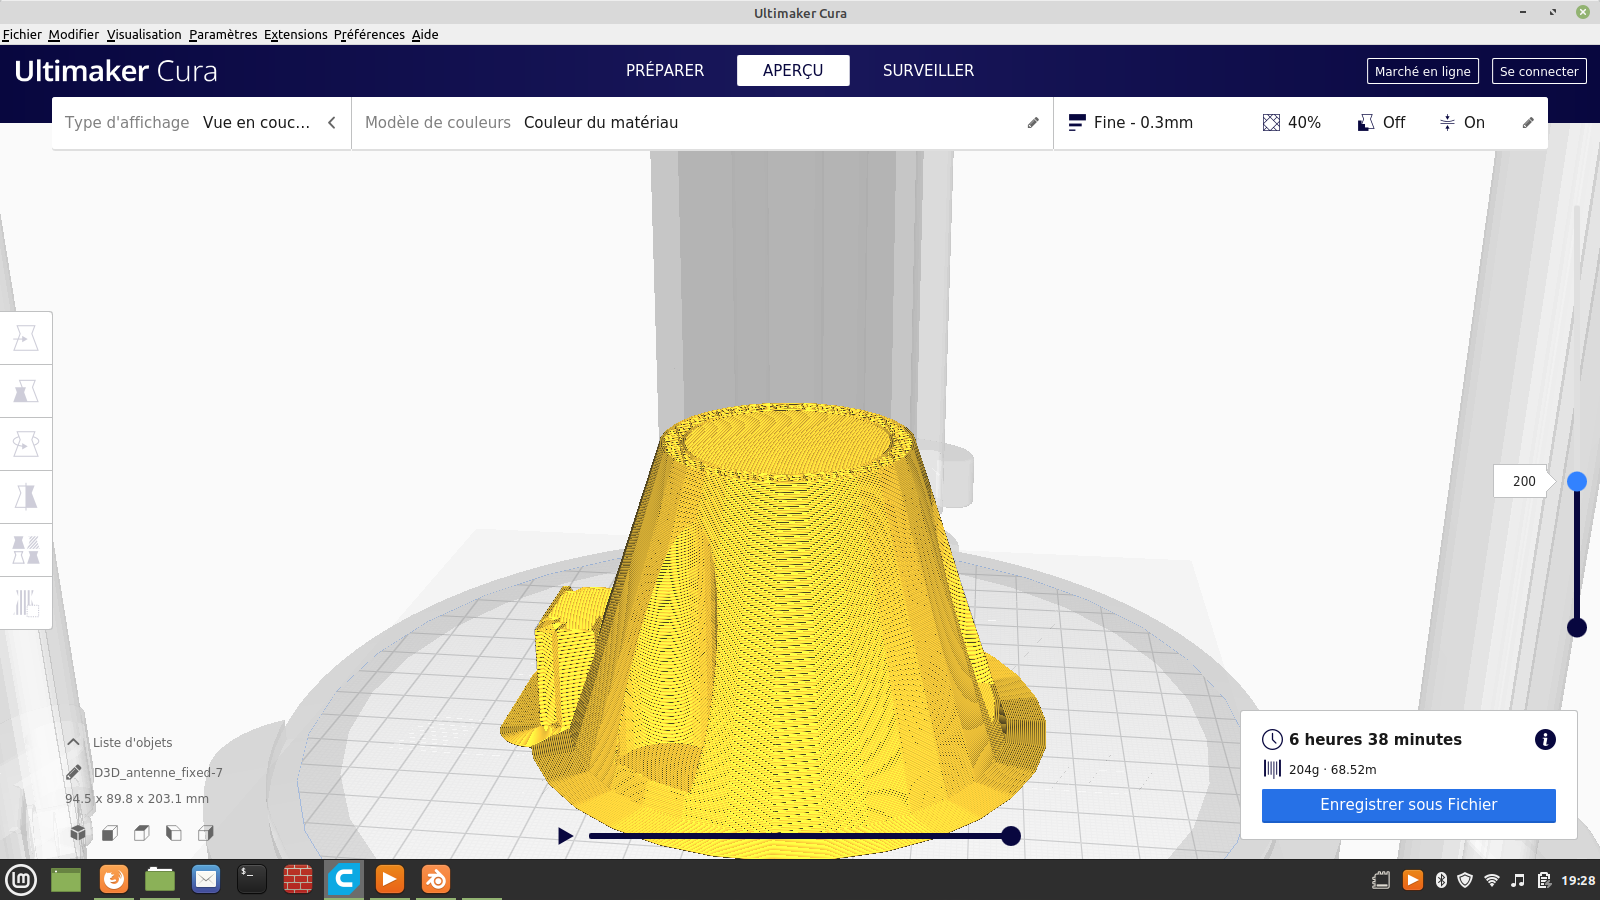Collapse the Liste d'objets panel
The image size is (1600, 900).
(73, 742)
